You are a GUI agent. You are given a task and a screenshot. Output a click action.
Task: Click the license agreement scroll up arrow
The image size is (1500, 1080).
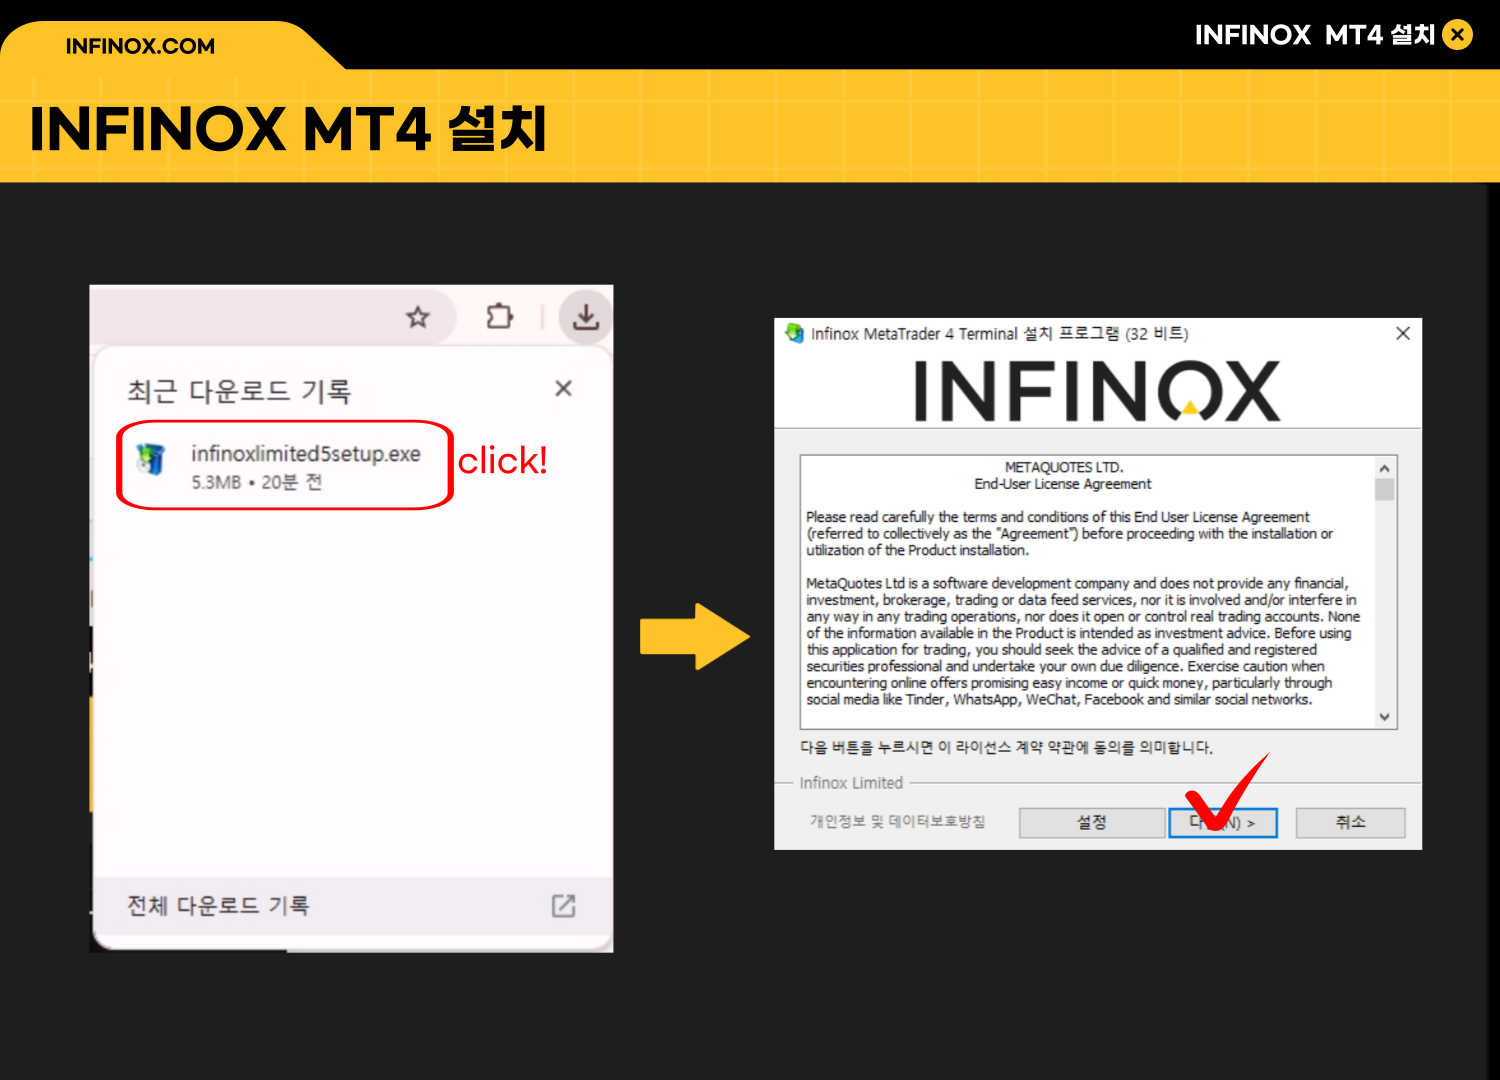coord(1385,468)
